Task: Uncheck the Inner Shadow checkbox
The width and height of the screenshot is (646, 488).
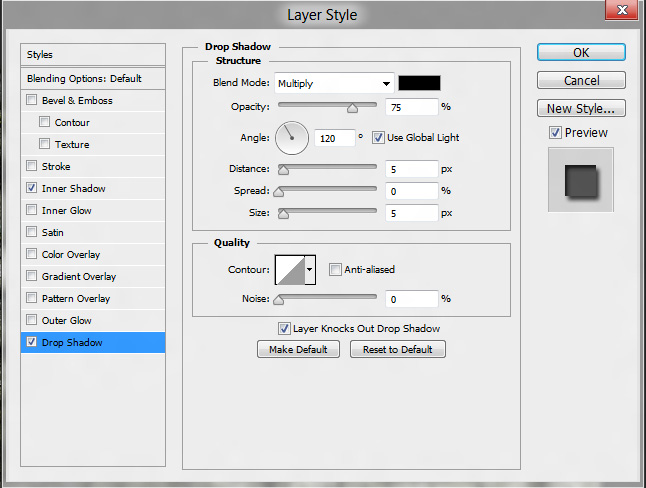Action: point(31,188)
